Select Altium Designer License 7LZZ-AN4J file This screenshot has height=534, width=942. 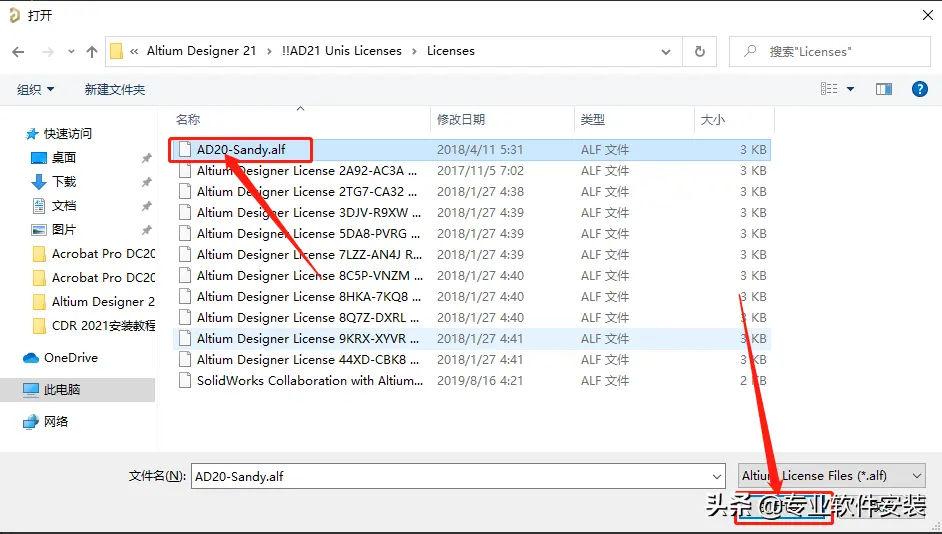pos(471,255)
